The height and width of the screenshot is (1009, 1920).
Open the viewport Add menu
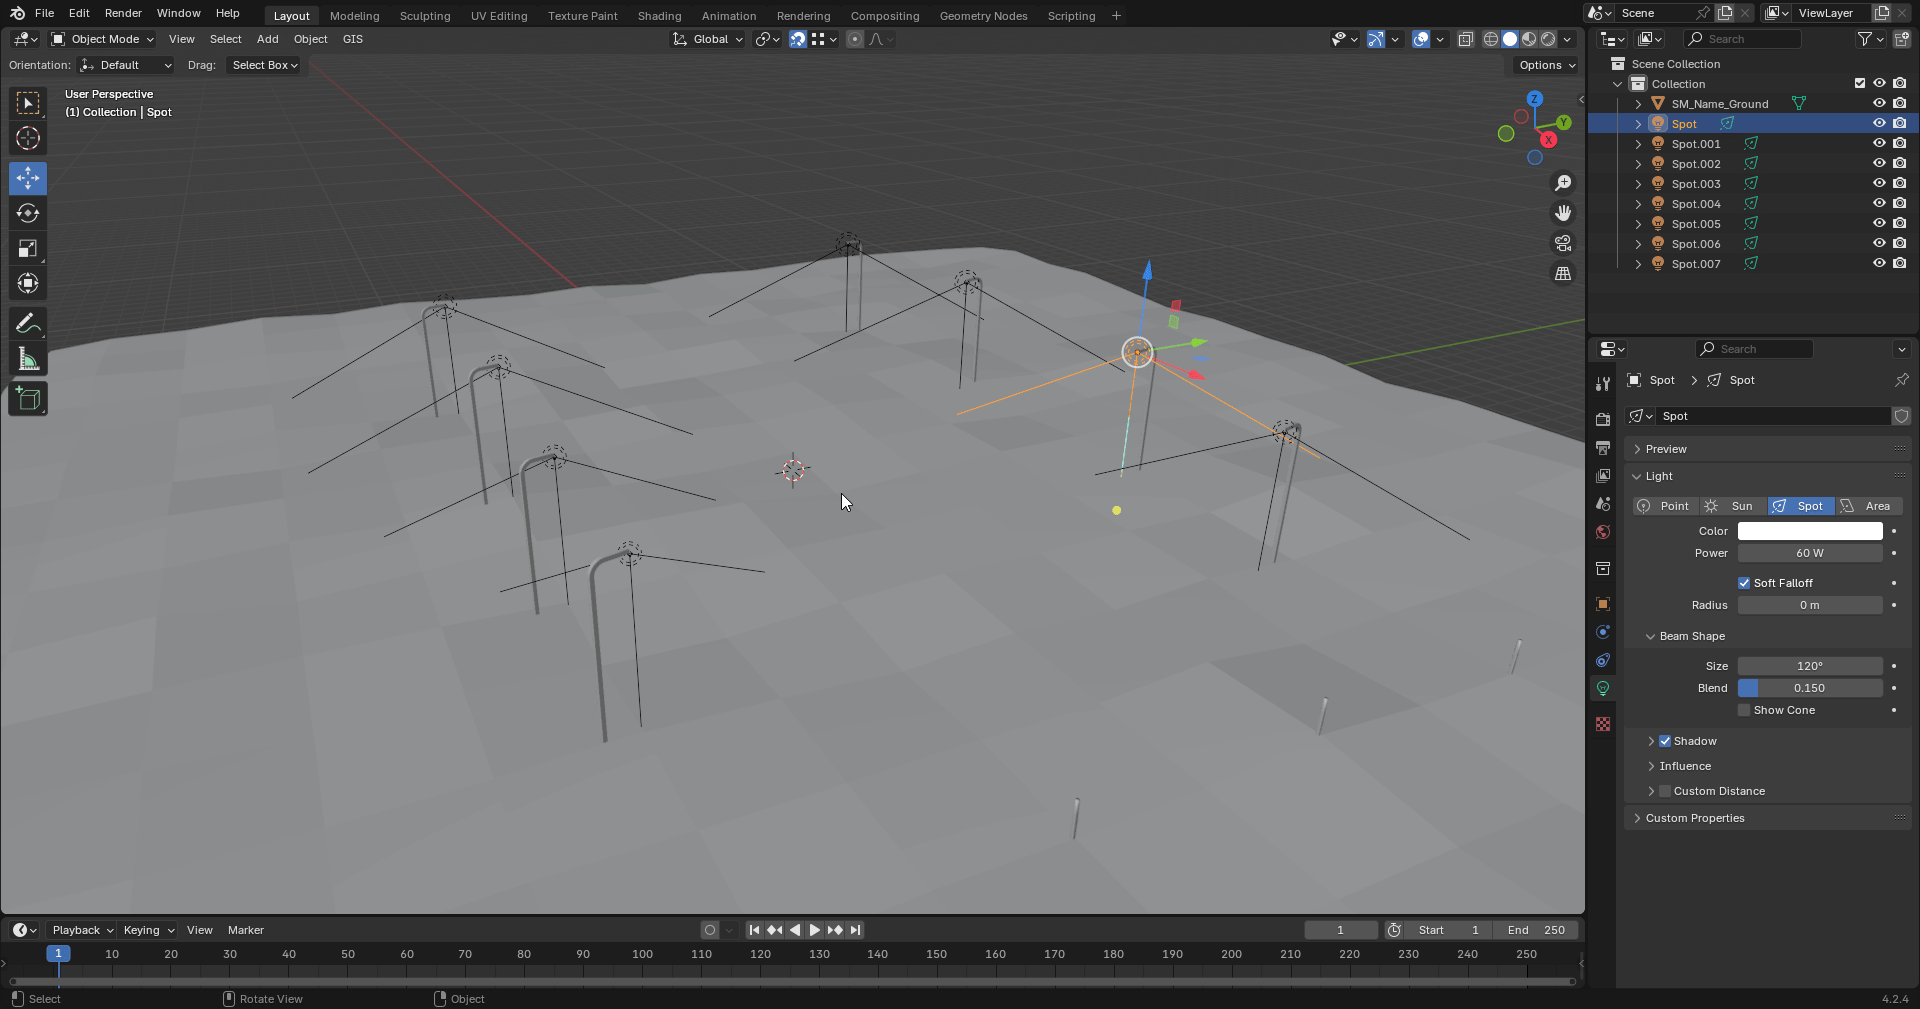click(x=267, y=39)
